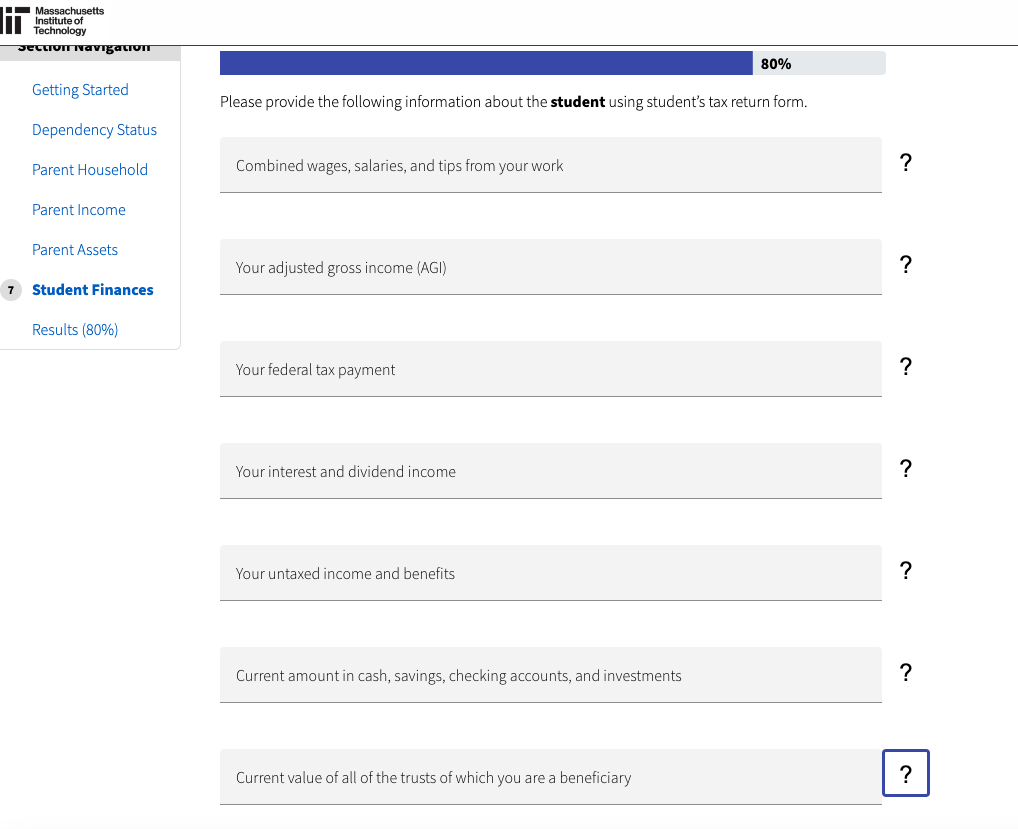Go to Getting Started section
This screenshot has height=829, width=1018.
[x=80, y=90]
